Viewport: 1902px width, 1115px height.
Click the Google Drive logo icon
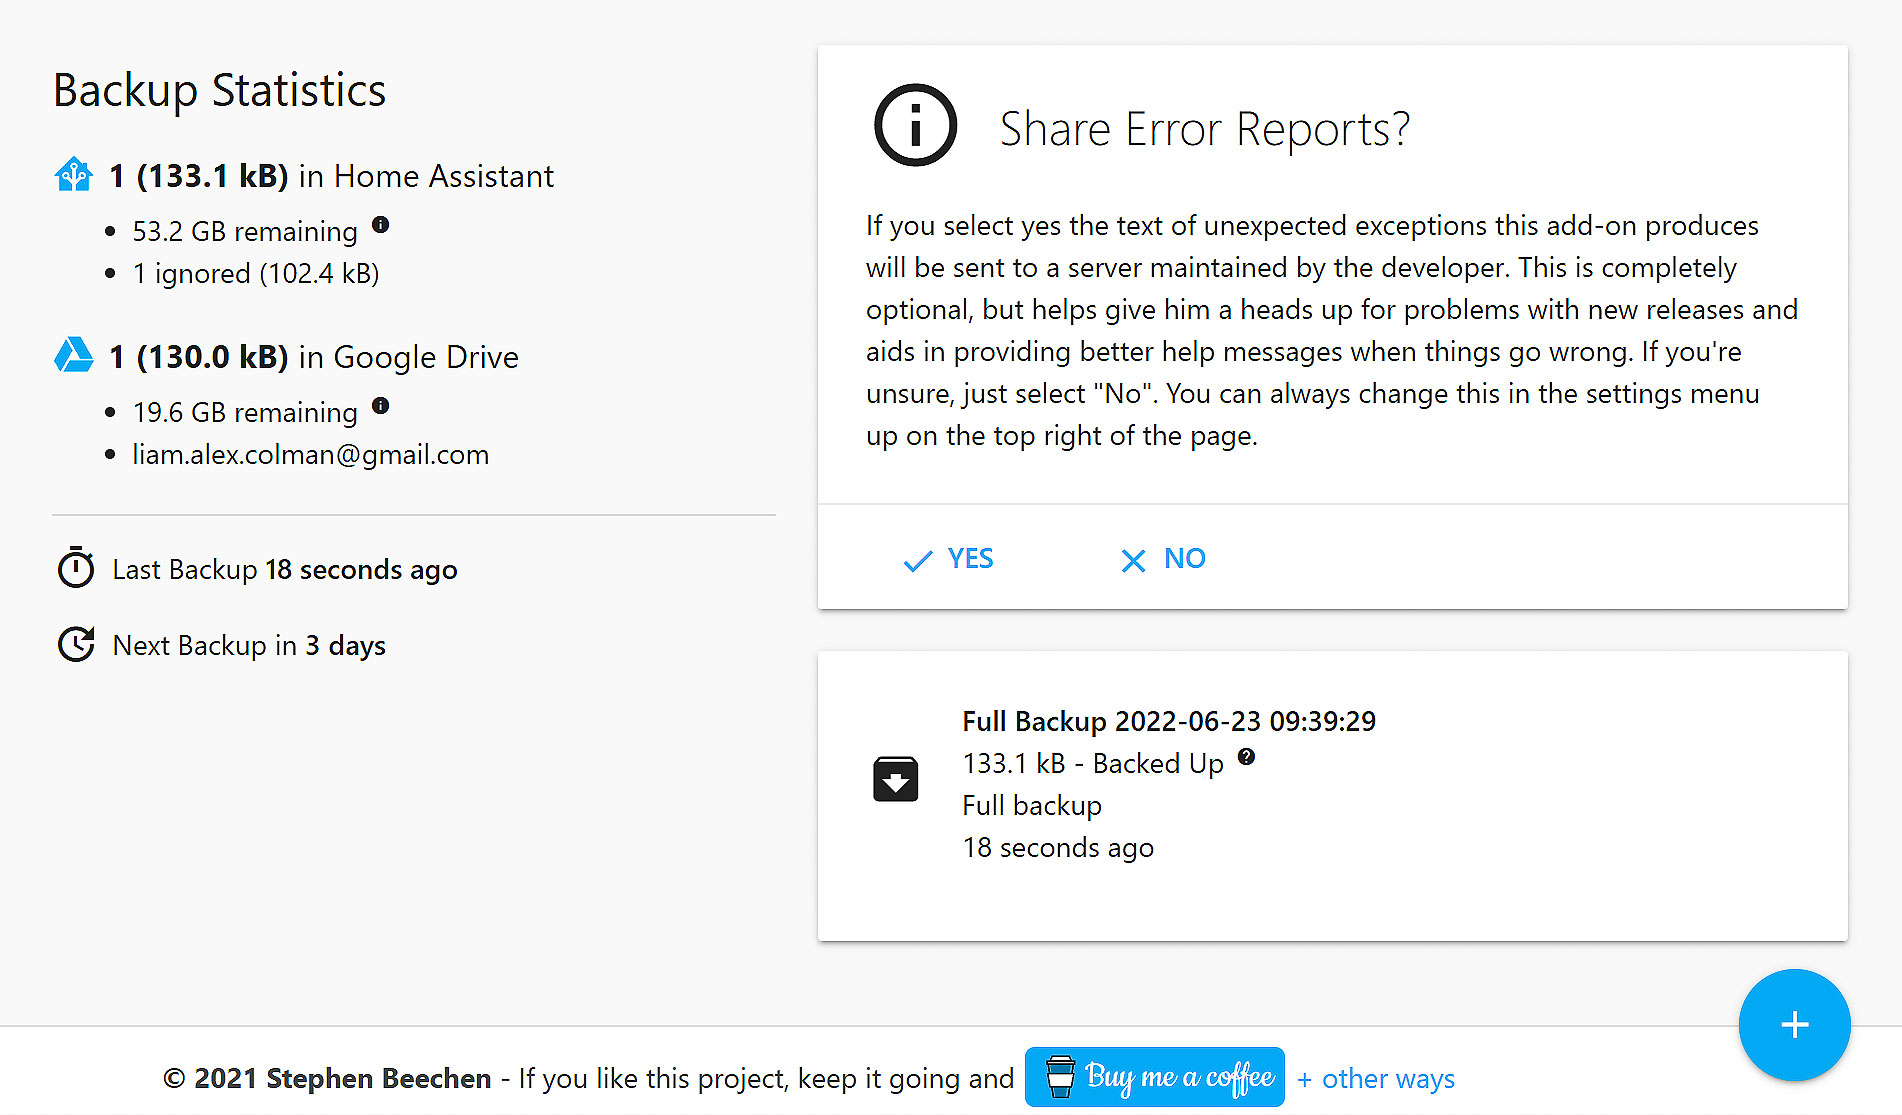coord(74,355)
